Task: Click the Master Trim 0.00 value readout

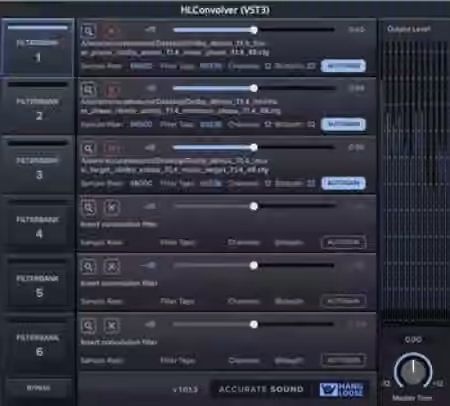Action: point(413,340)
